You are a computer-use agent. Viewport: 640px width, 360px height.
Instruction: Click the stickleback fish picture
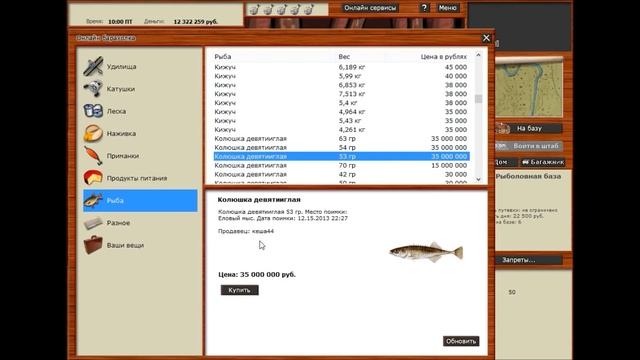(x=426, y=252)
